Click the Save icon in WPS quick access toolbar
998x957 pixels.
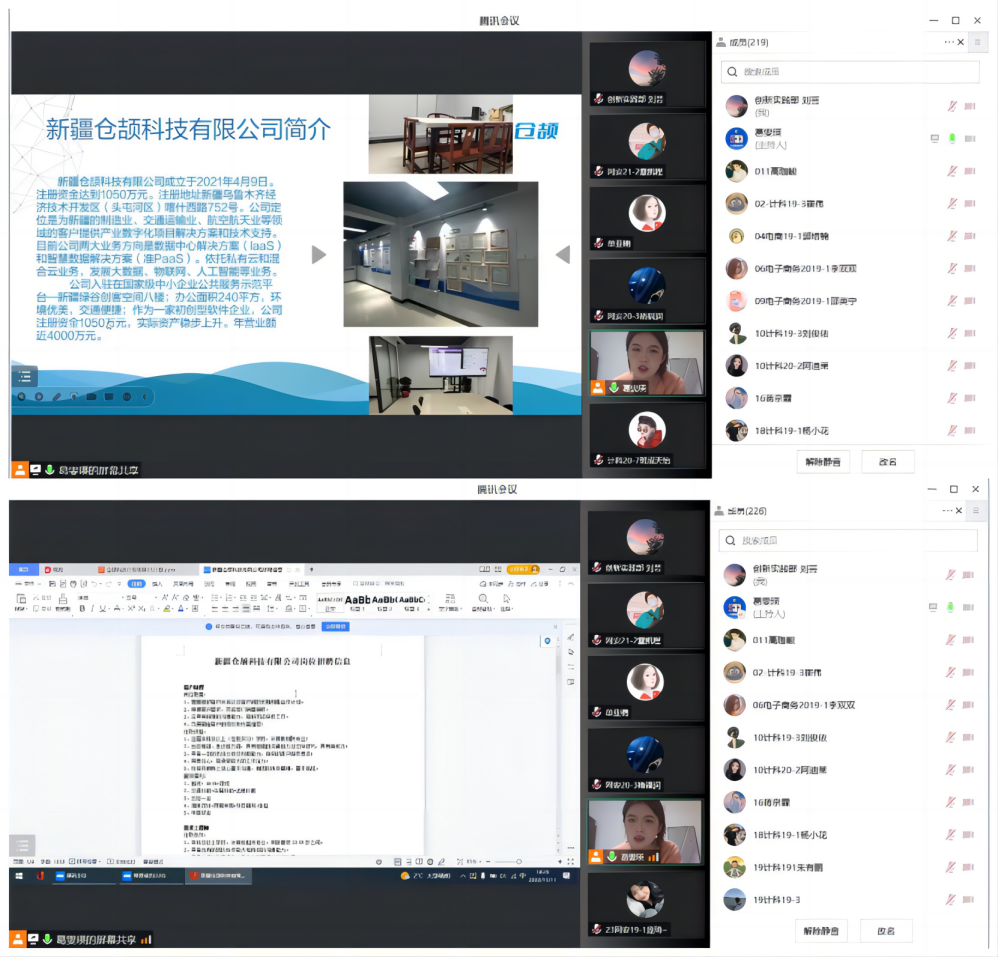coord(52,584)
